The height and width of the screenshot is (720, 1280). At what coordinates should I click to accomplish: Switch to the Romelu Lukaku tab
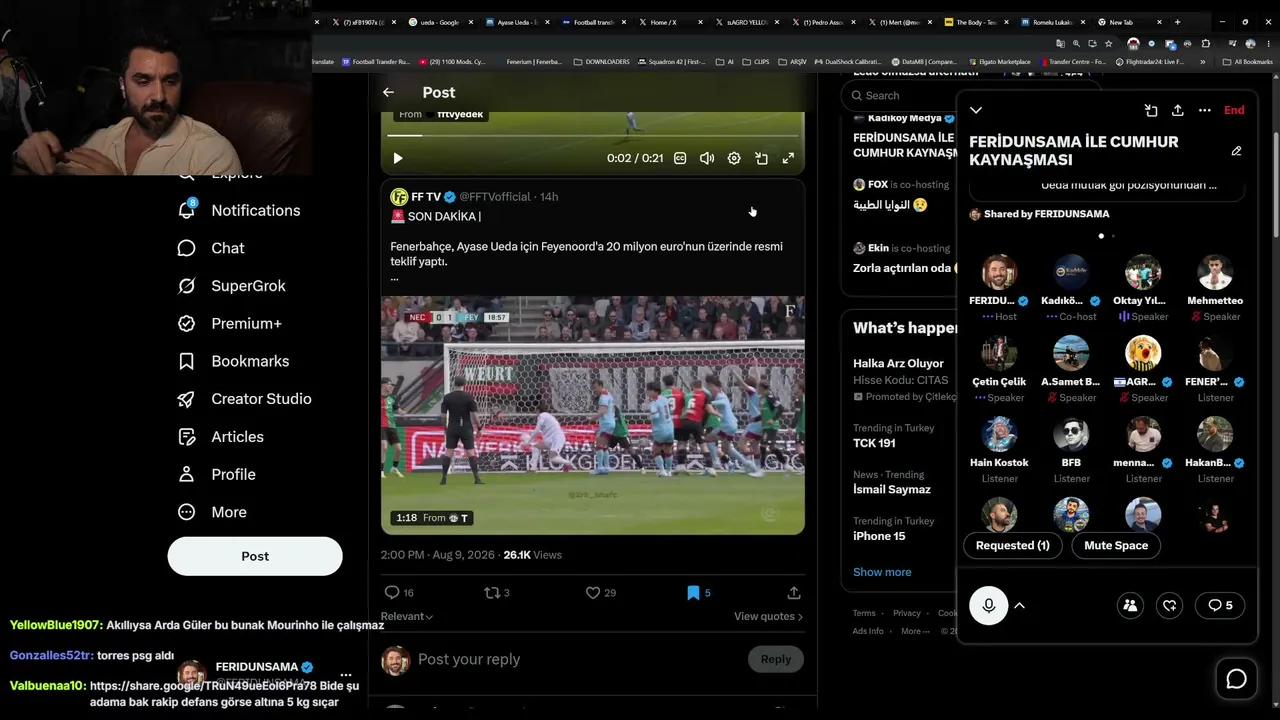tap(1052, 22)
